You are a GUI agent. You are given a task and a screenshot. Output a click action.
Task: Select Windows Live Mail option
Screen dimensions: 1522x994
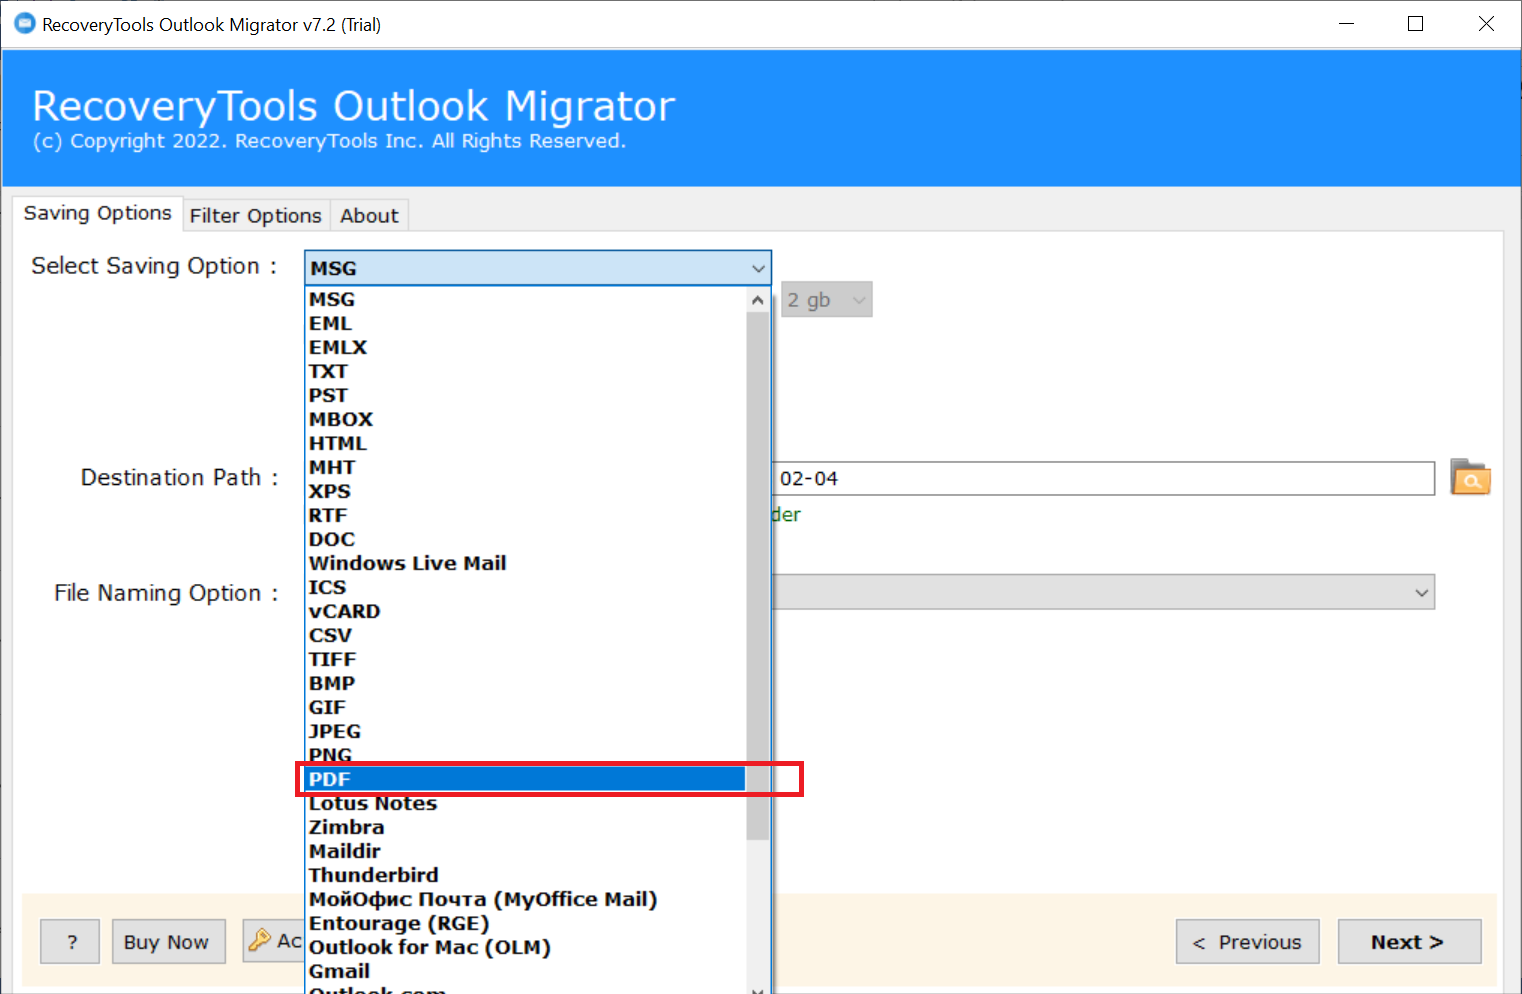(x=525, y=563)
